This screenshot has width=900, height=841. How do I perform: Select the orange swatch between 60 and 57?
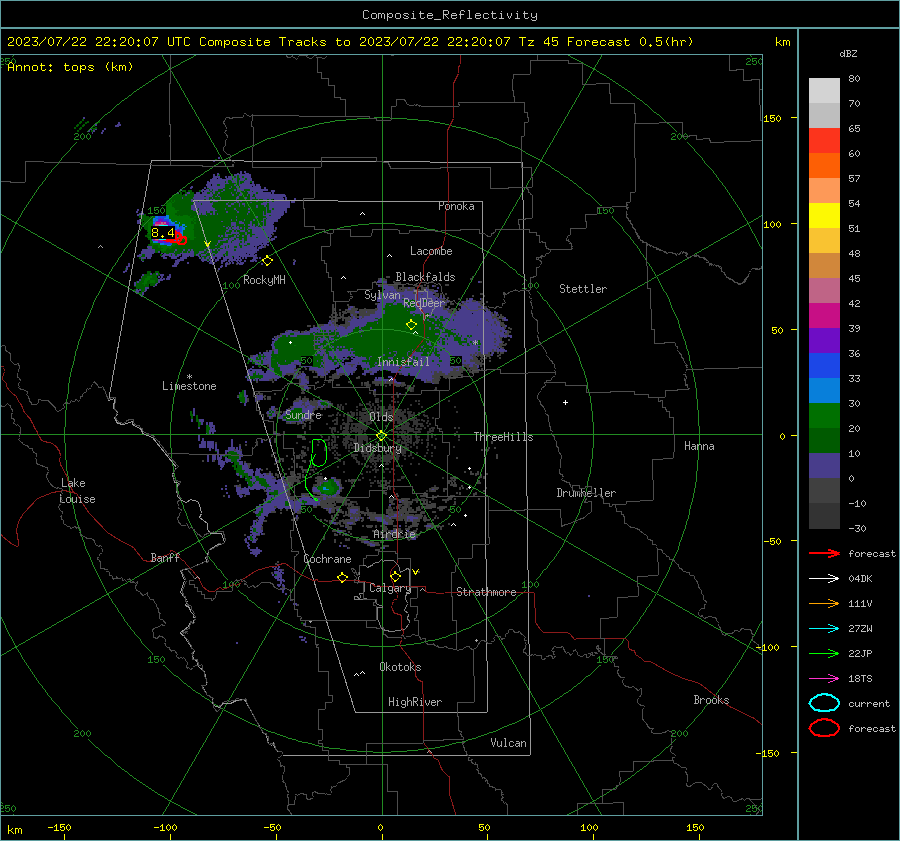pyautogui.click(x=824, y=166)
